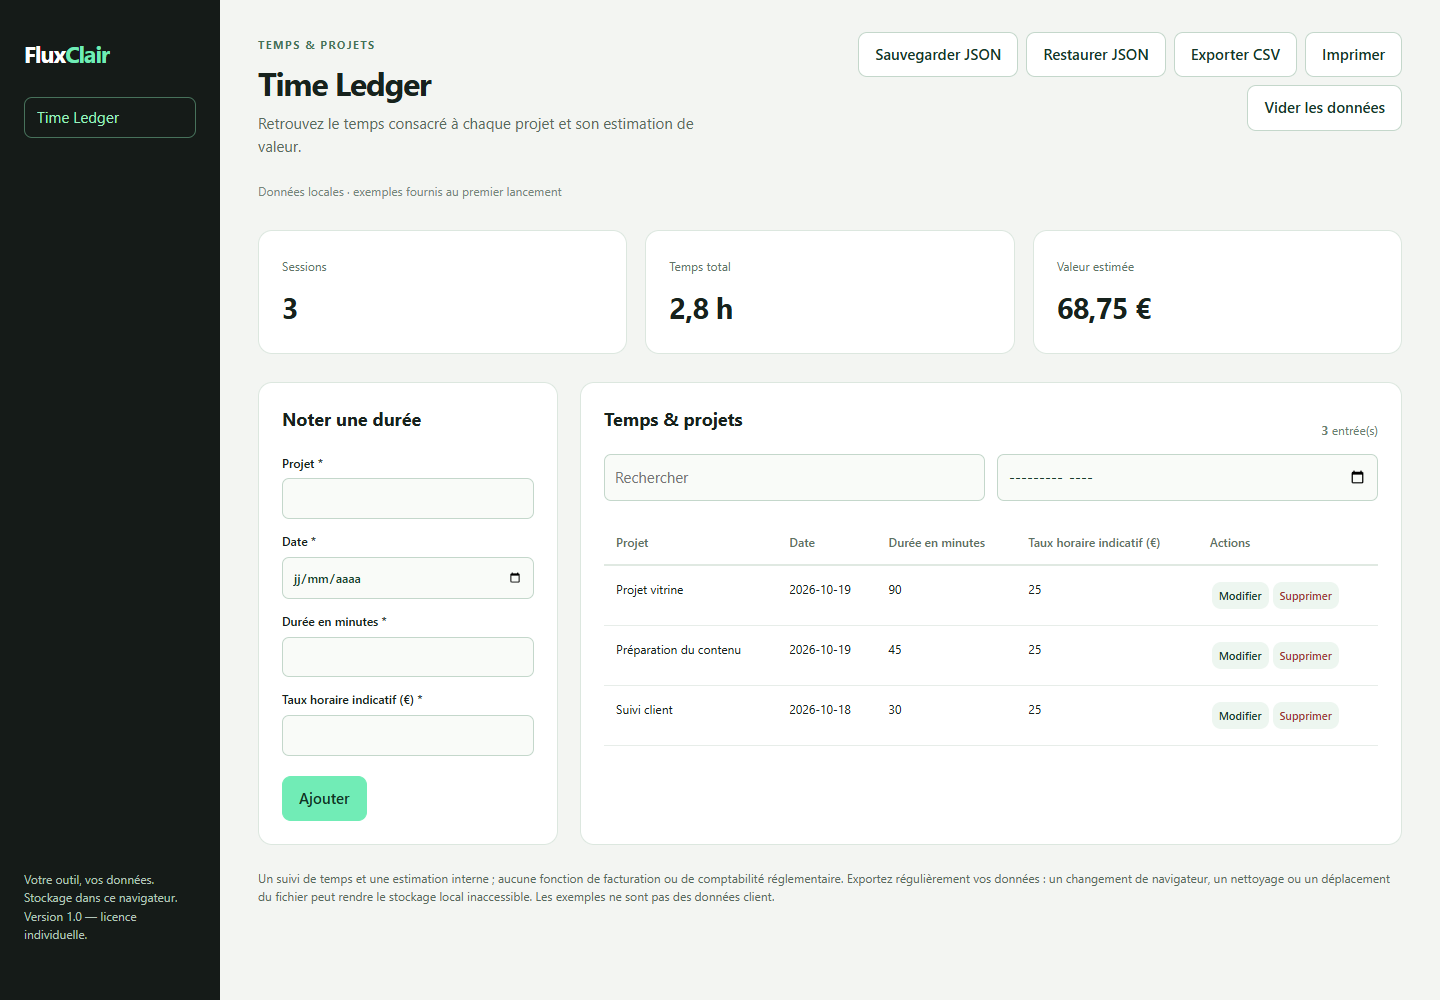Click duration value 45
The image size is (1440, 1000).
(x=895, y=650)
